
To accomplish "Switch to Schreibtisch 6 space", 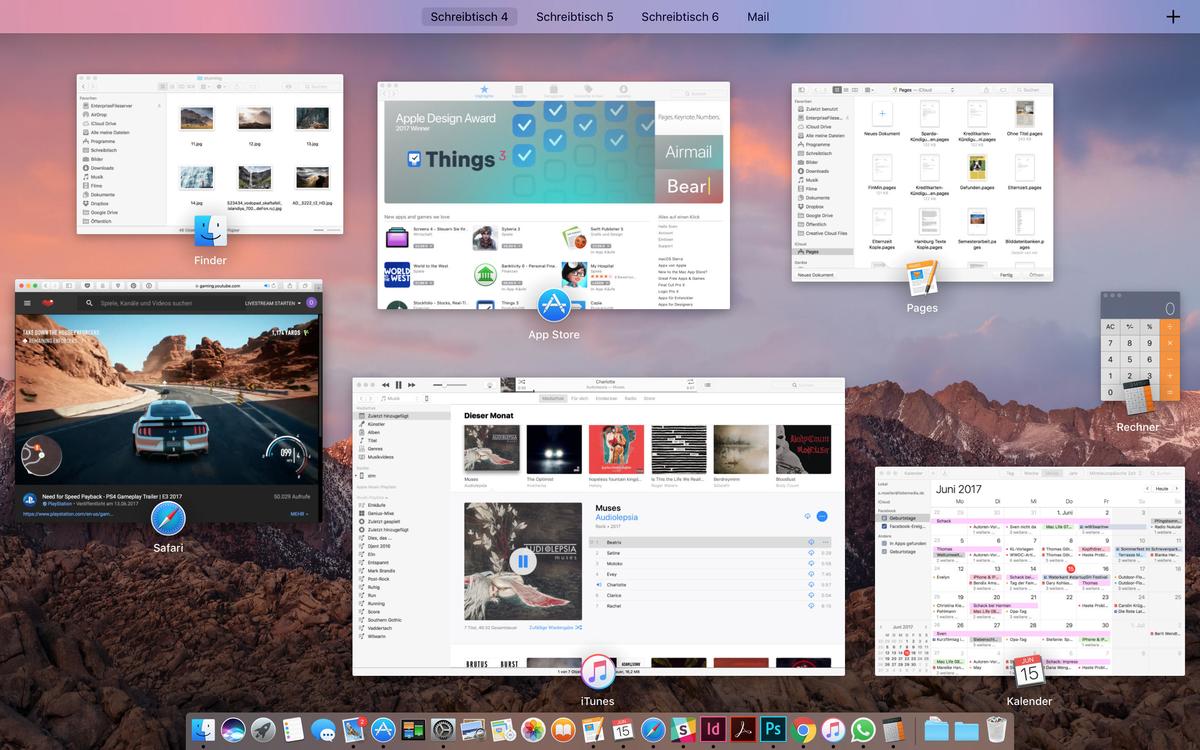I will point(680,17).
